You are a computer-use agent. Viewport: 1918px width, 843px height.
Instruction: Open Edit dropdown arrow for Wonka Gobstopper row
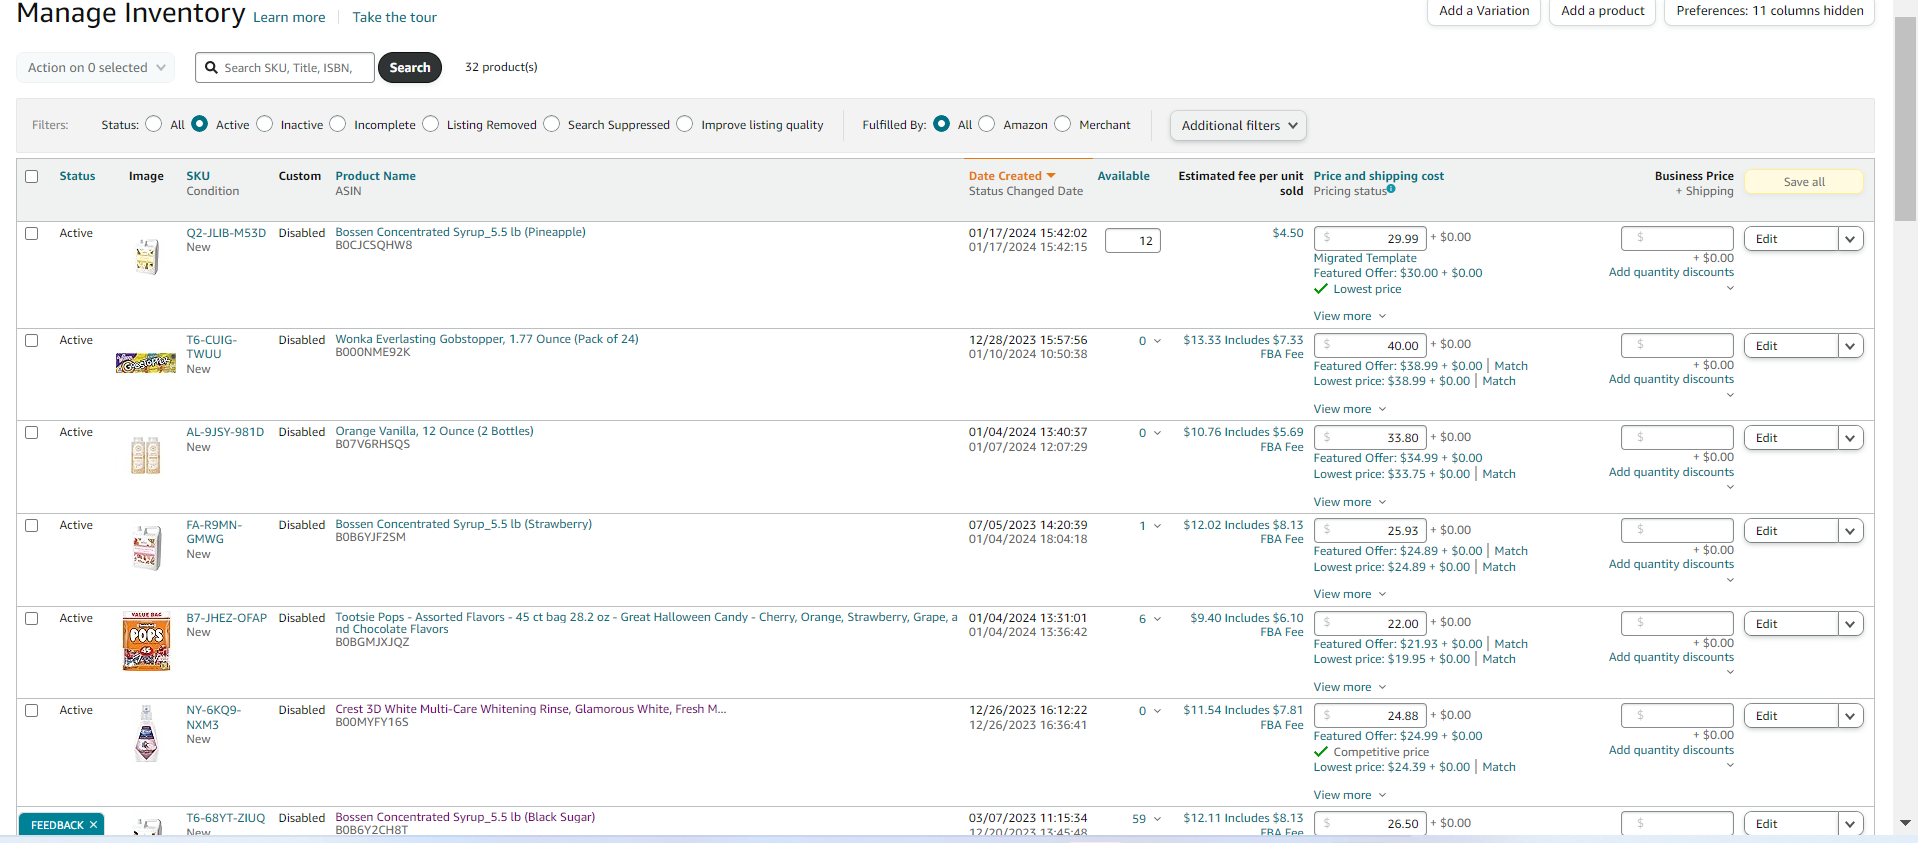1851,346
